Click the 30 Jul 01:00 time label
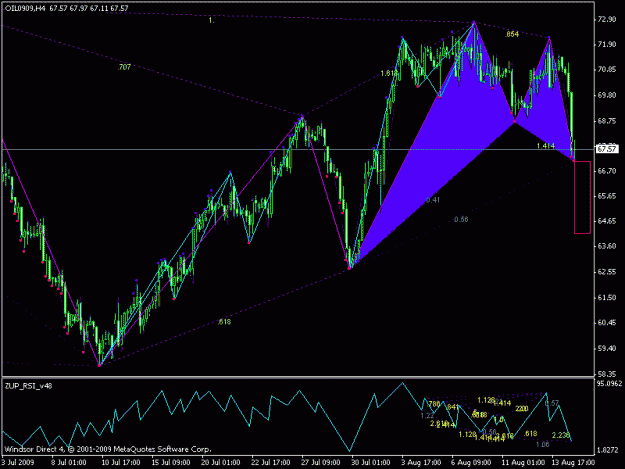Viewport: 625px width, 469px height. 370,463
